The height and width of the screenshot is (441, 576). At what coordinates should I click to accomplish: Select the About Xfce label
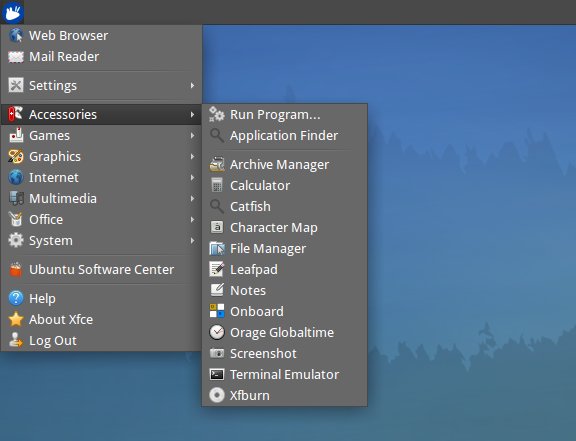pos(61,319)
